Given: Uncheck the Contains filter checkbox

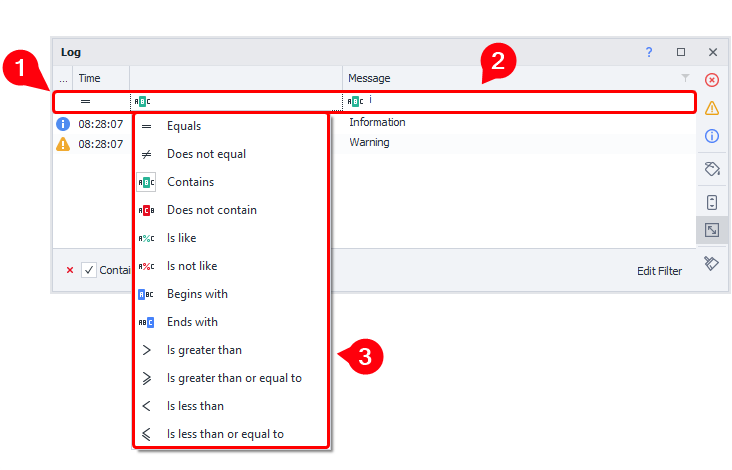Looking at the screenshot, I should point(89,270).
